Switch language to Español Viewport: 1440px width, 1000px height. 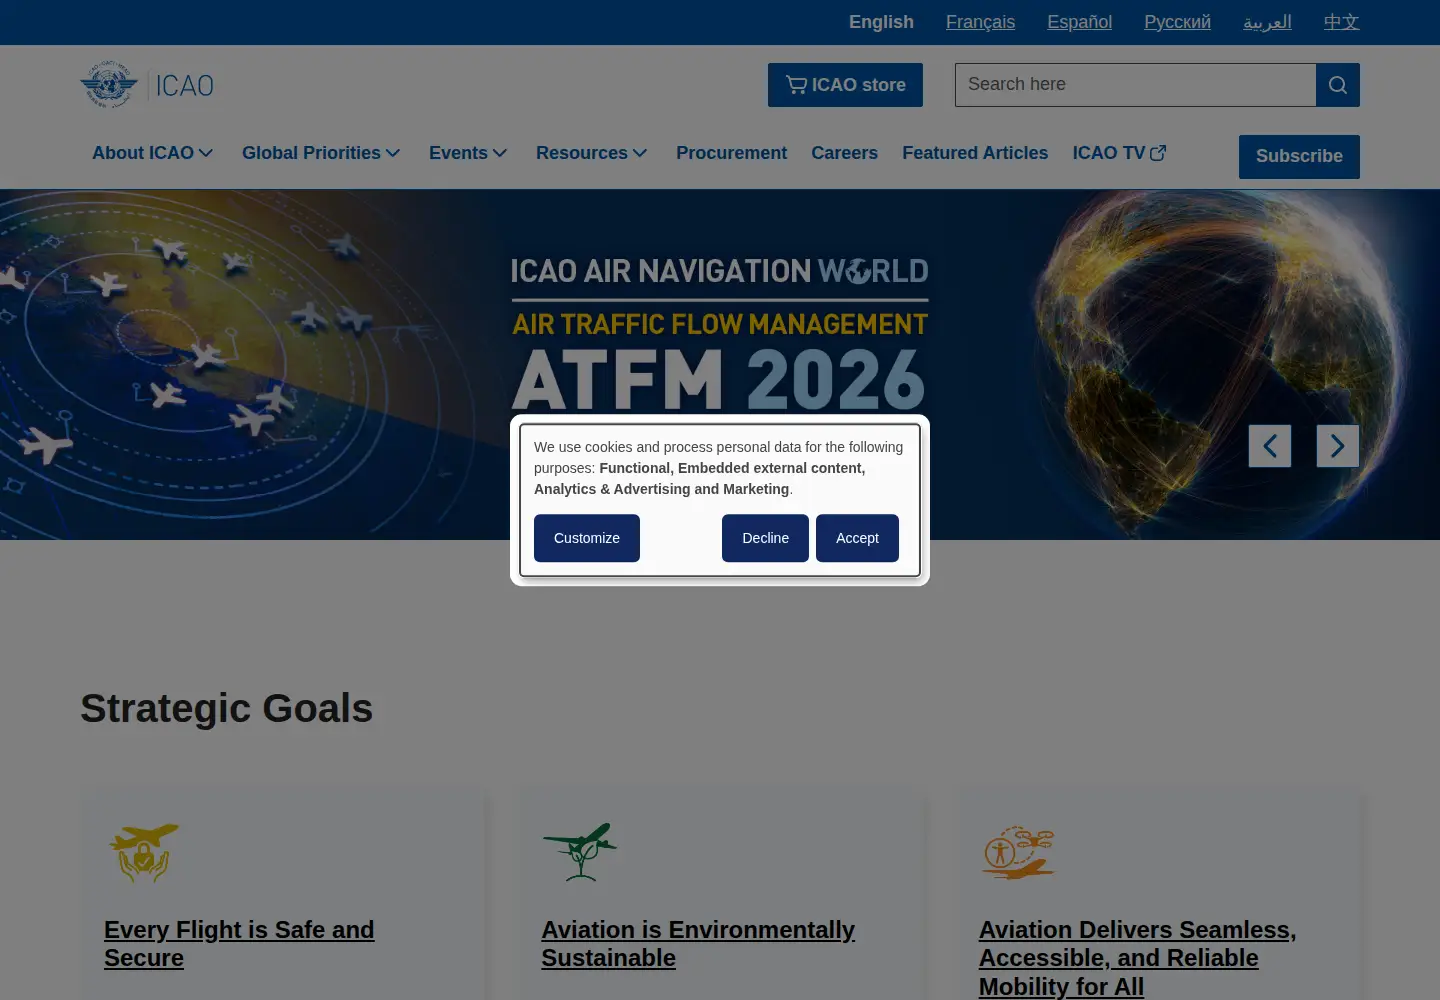(1079, 22)
